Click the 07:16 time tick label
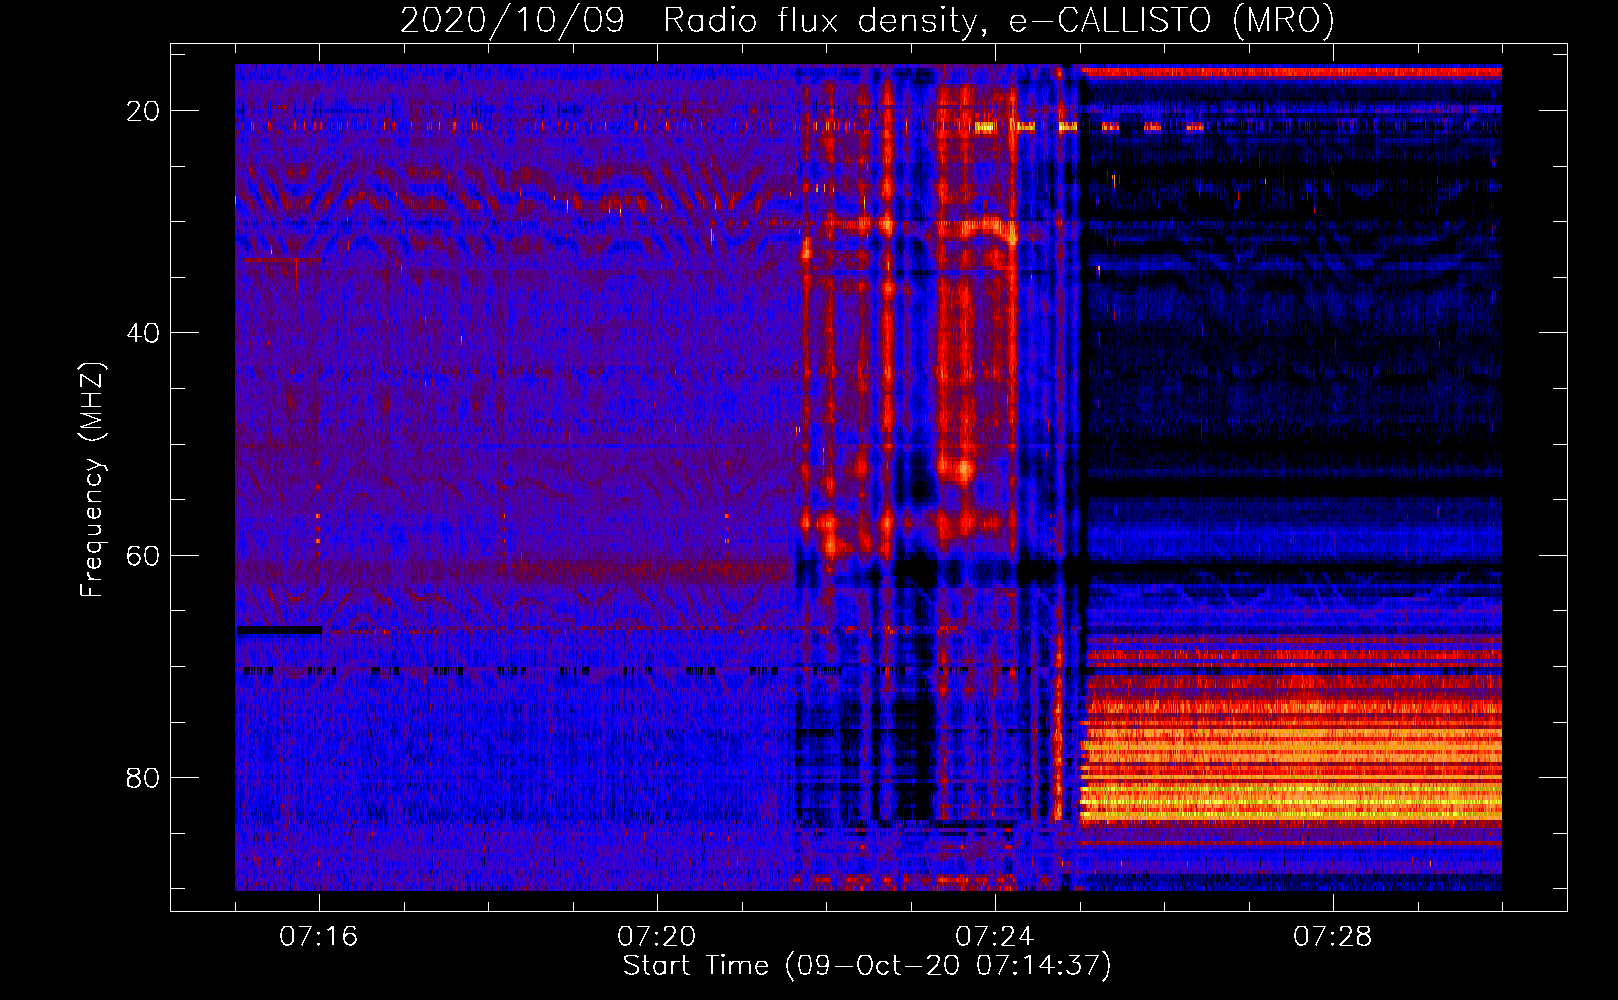The height and width of the screenshot is (1000, 1618). click(x=319, y=937)
